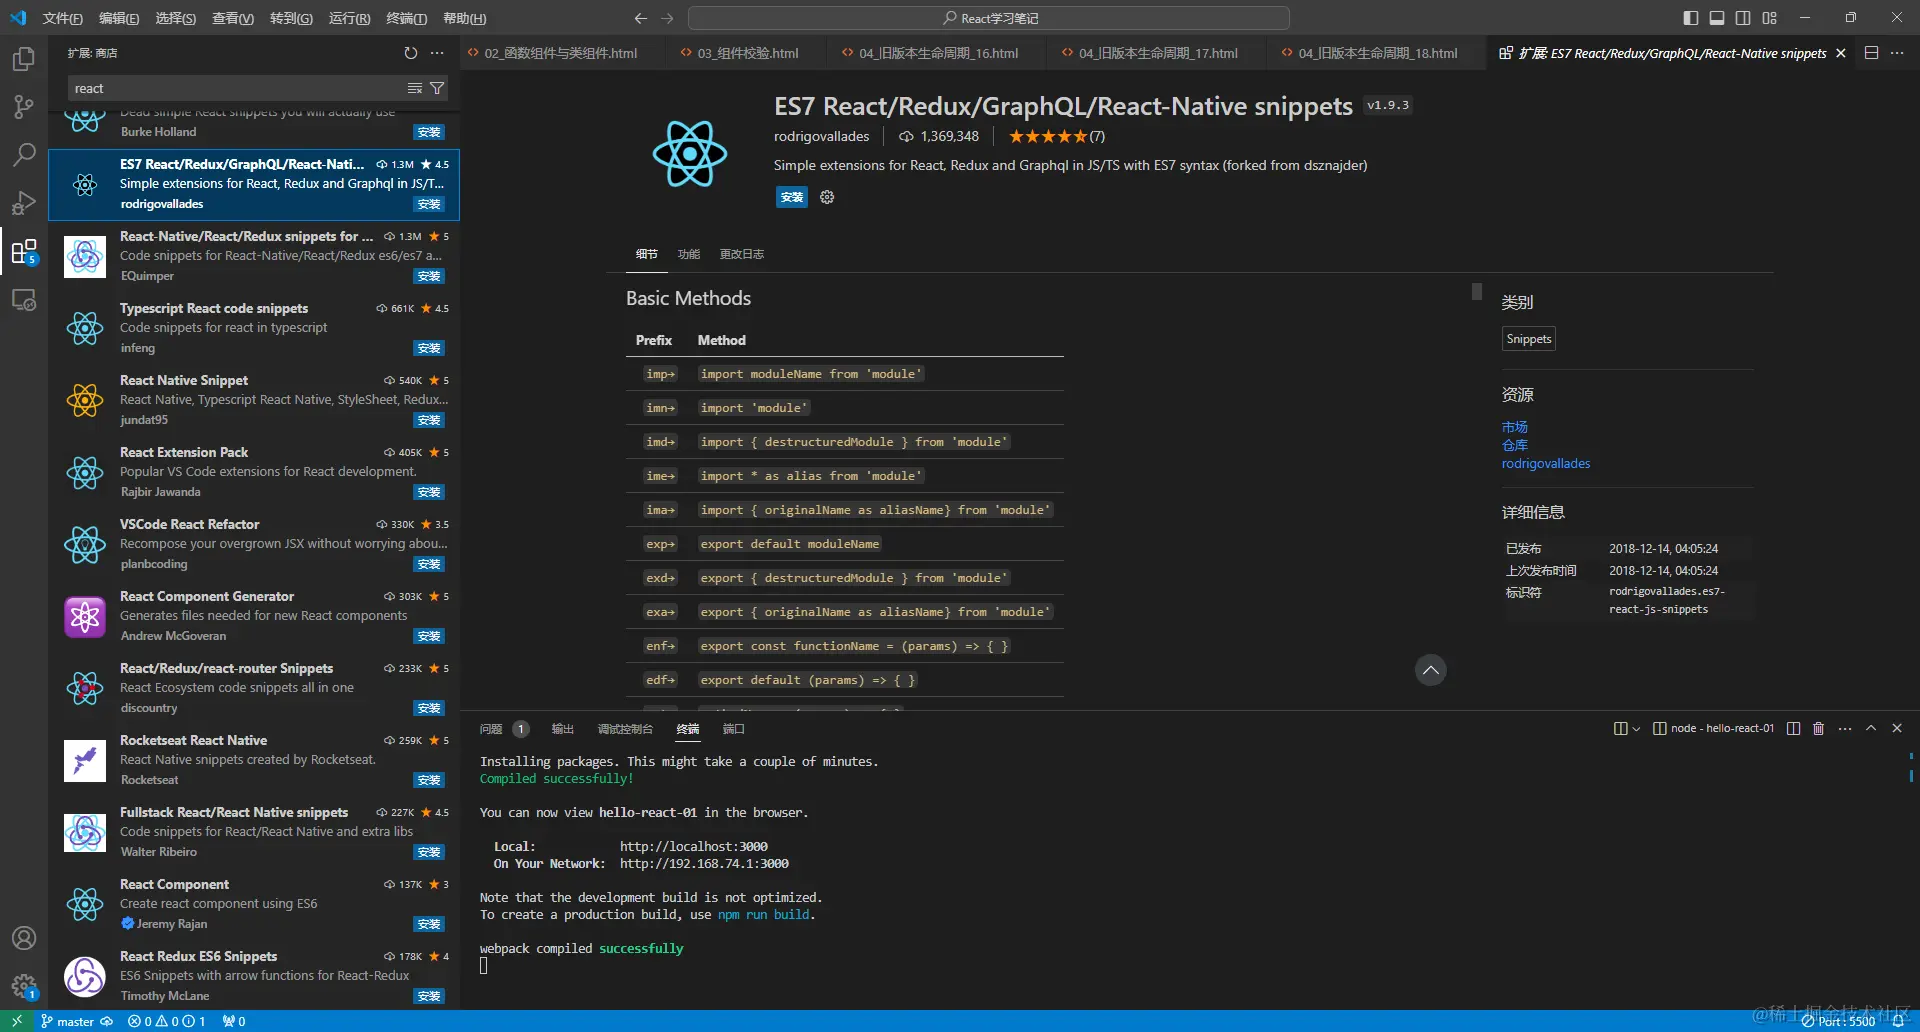Image resolution: width=1920 pixels, height=1032 pixels.
Task: Clear the extension search results
Action: coord(415,88)
